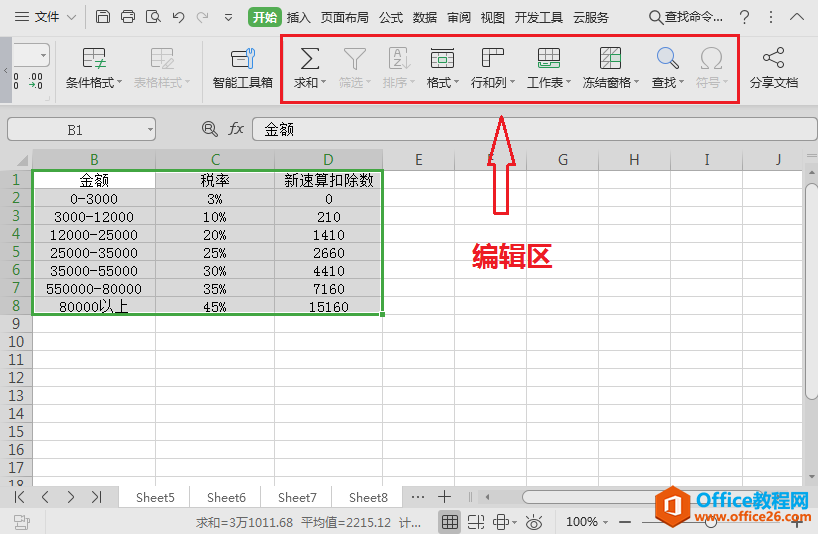Click the 条件格式 icon
The height and width of the screenshot is (534, 818).
pyautogui.click(x=94, y=58)
